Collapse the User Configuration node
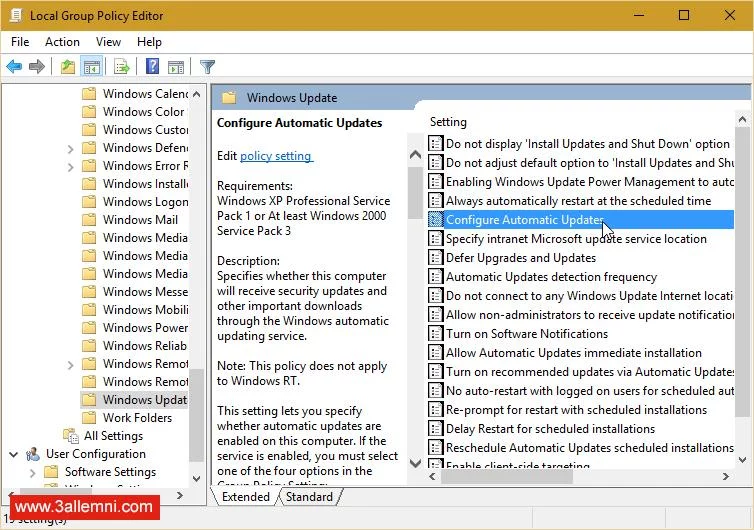This screenshot has height=530, width=754. pos(13,454)
